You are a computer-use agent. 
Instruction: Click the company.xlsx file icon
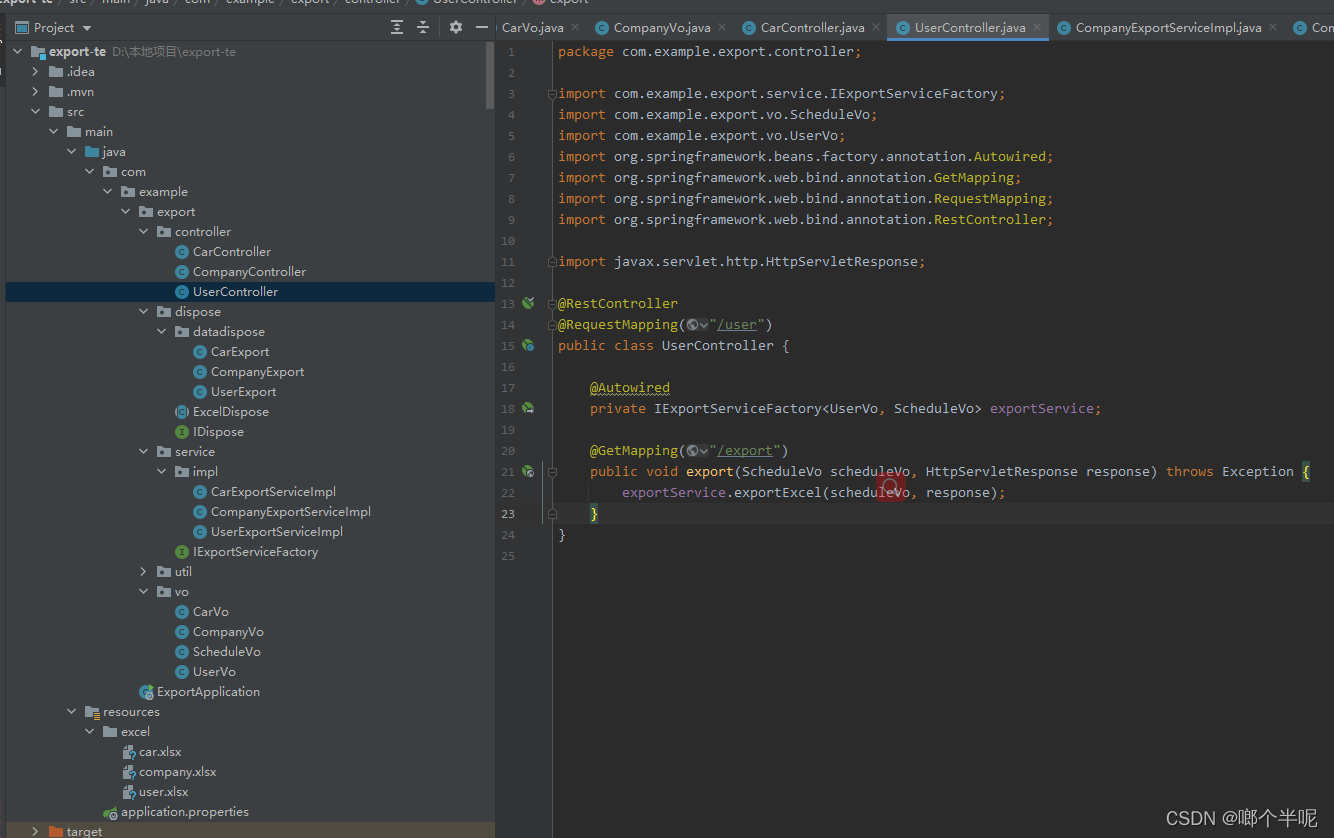click(x=129, y=772)
